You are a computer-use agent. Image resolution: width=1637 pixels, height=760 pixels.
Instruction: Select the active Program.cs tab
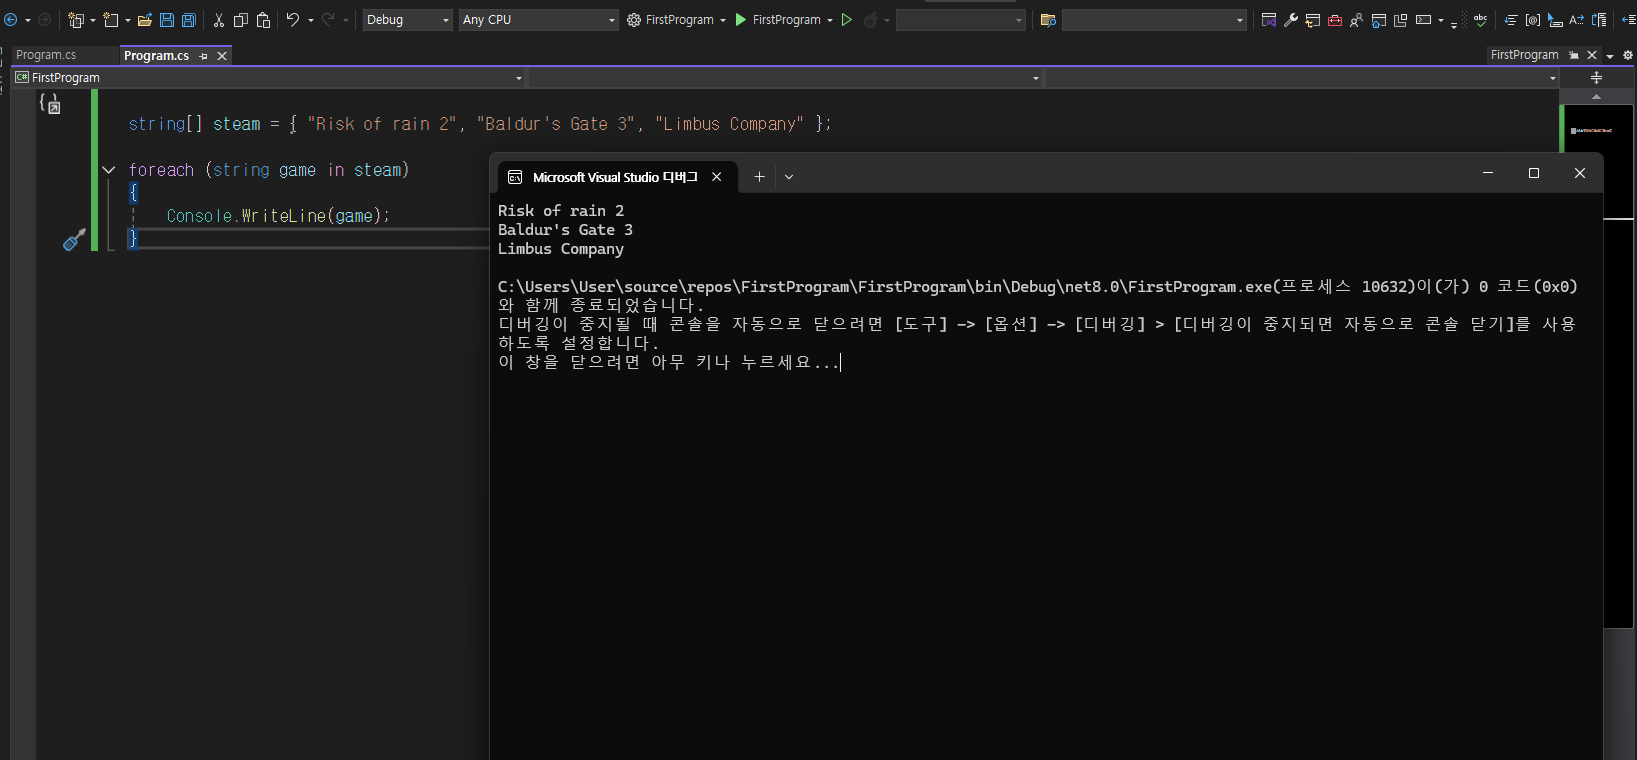coord(156,56)
